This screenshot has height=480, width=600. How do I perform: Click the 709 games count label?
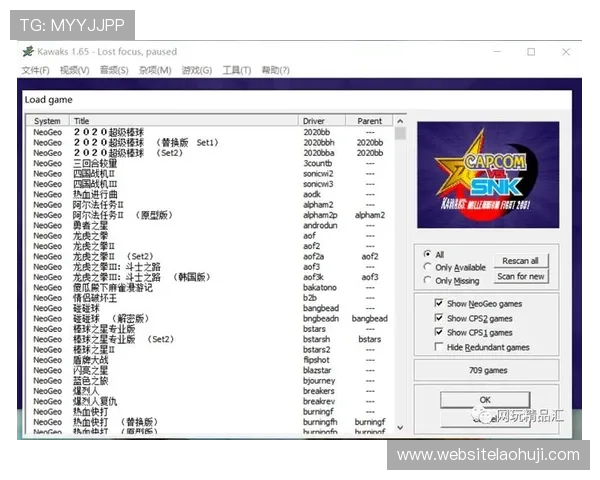click(488, 370)
